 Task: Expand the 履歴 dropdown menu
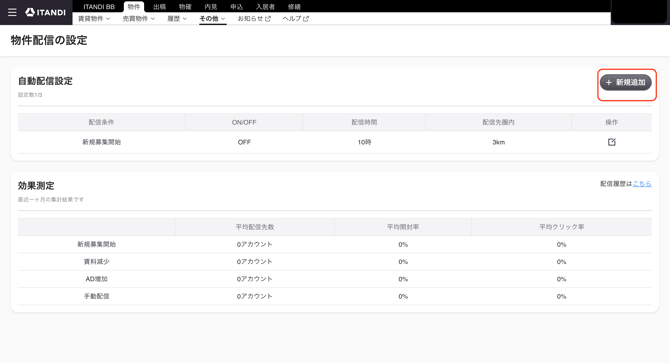pos(177,19)
